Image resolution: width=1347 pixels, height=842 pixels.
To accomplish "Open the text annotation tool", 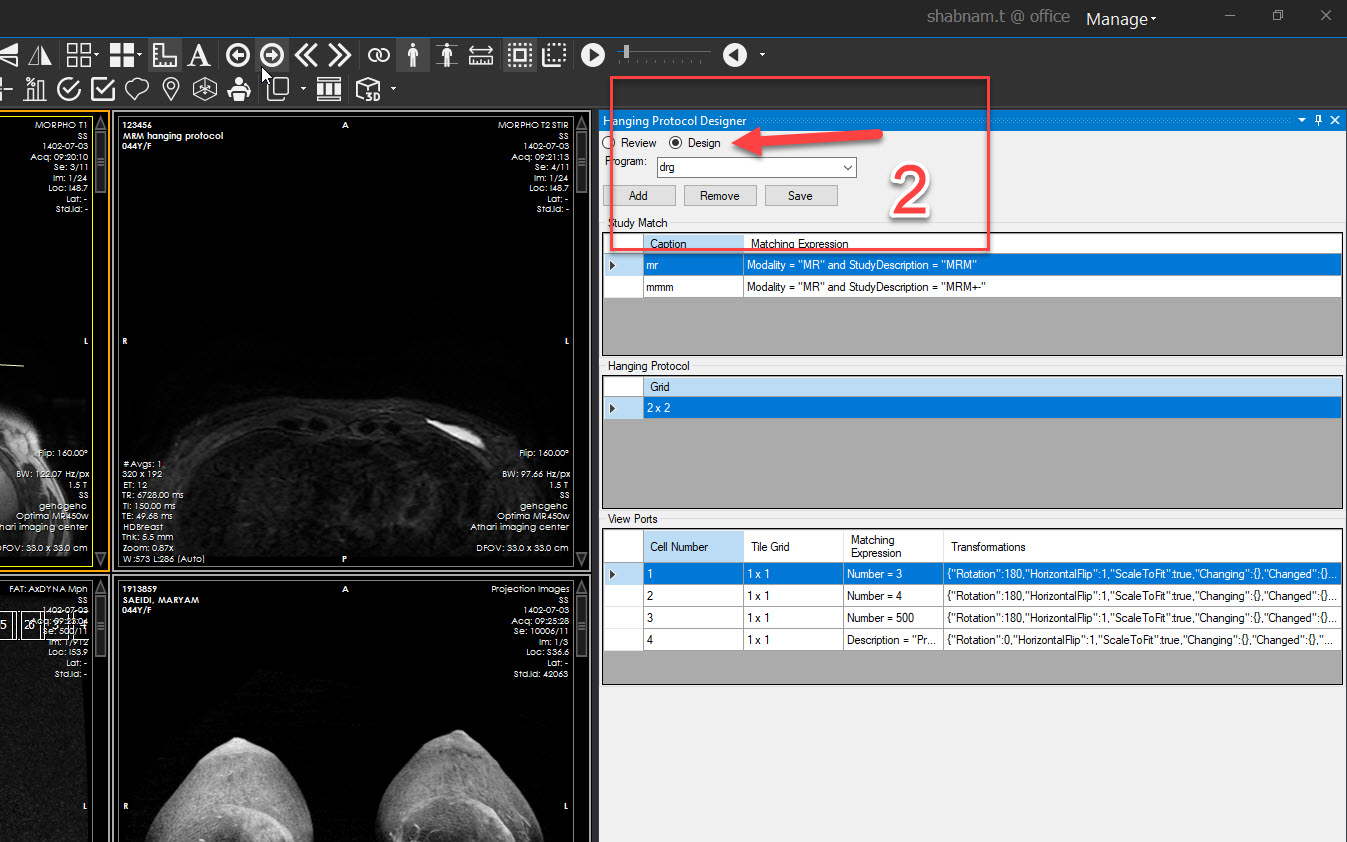I will tap(199, 55).
